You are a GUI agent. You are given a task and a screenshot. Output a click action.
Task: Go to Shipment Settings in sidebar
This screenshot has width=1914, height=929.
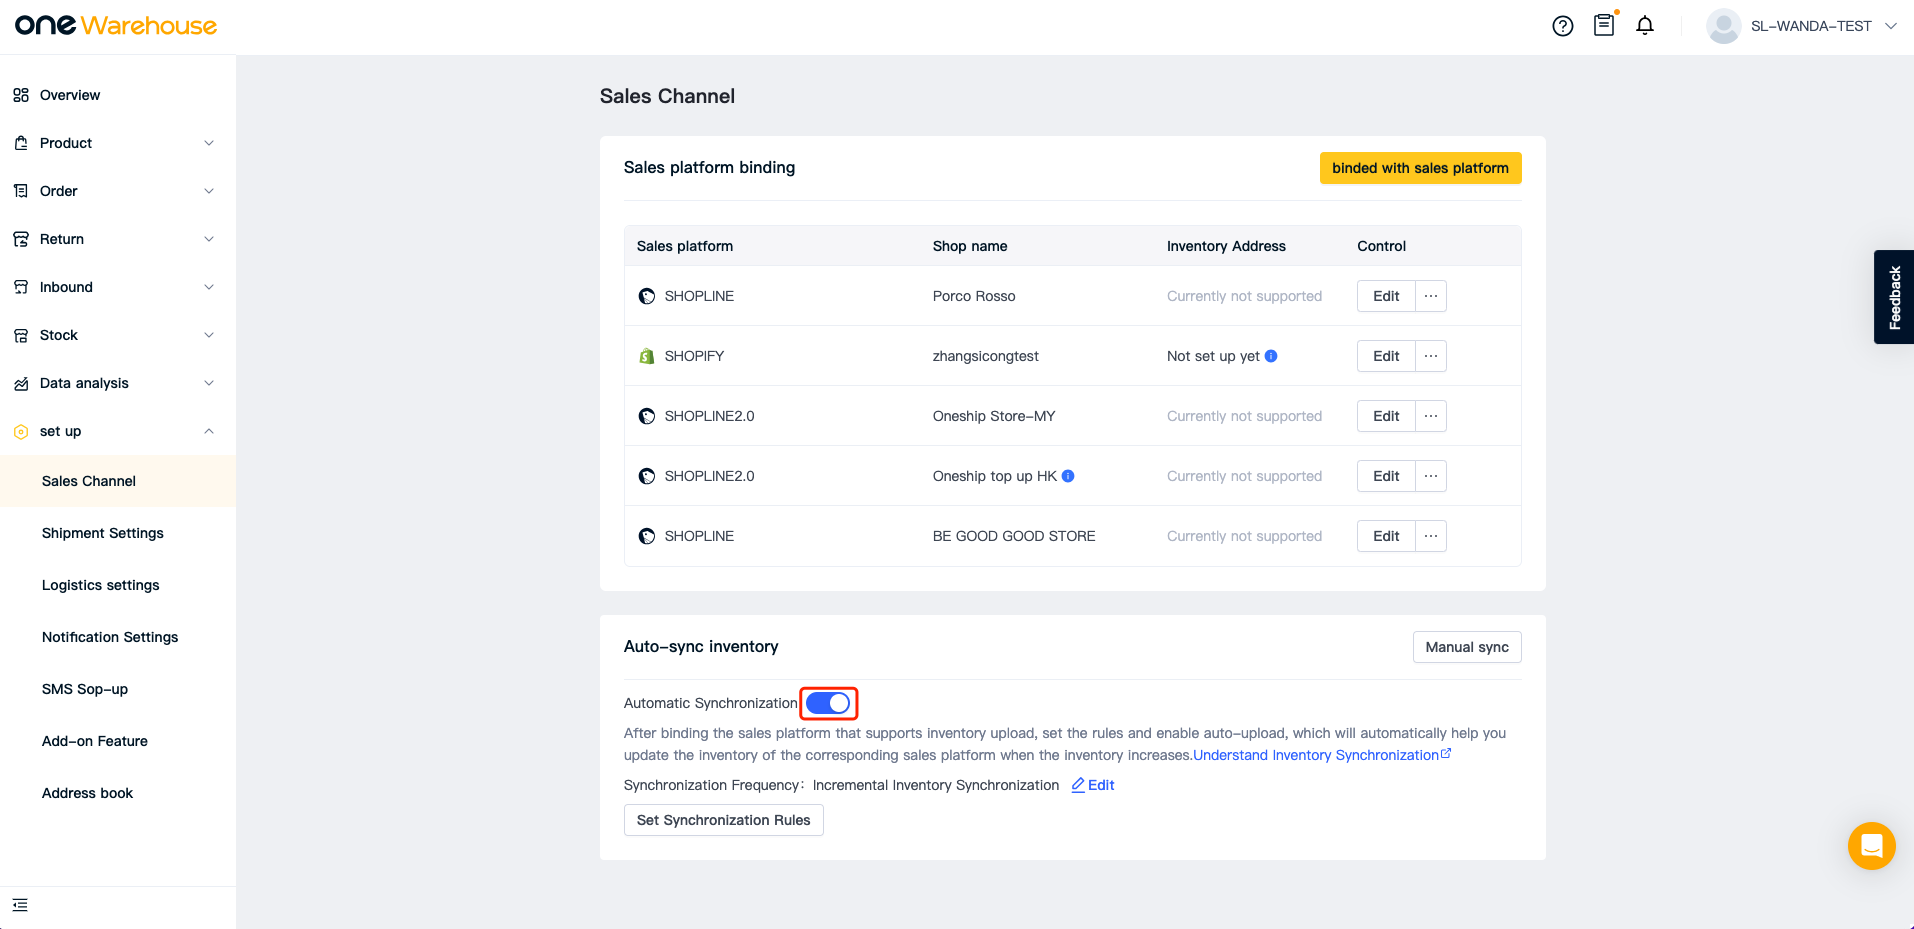[x=103, y=533]
